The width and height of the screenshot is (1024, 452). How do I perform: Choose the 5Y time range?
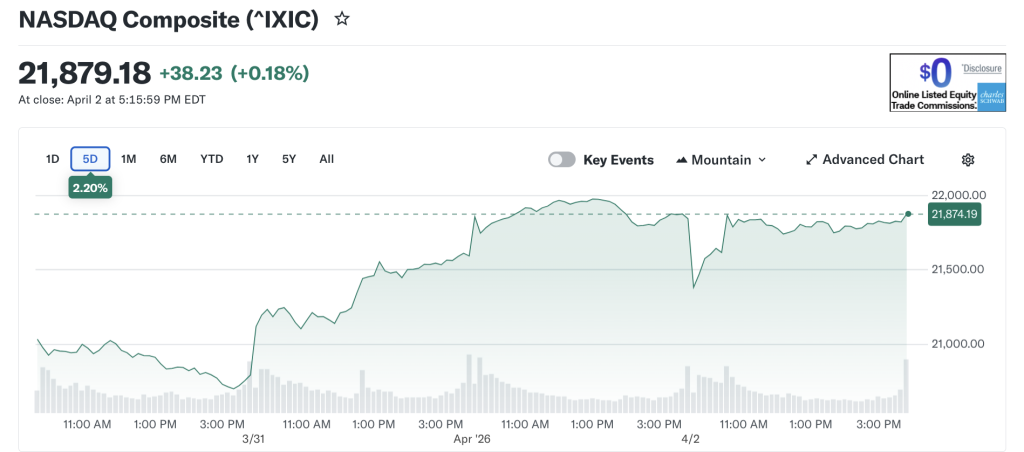click(289, 159)
